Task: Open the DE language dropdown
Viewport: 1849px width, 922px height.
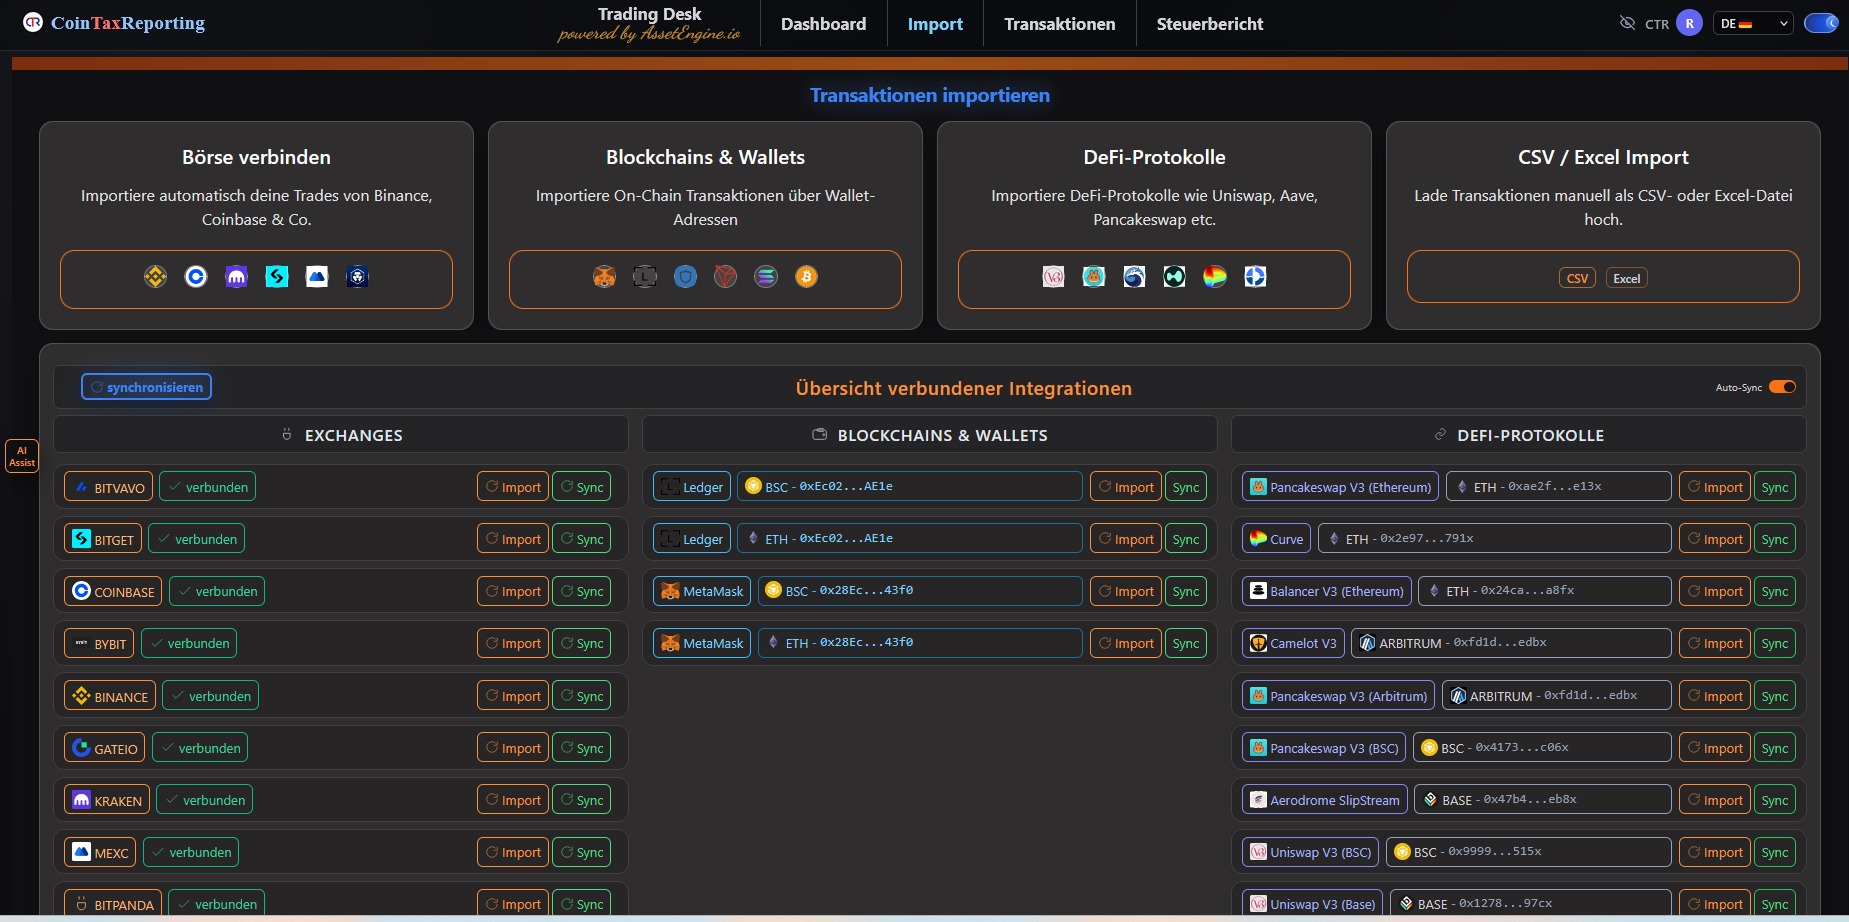Action: click(x=1753, y=23)
